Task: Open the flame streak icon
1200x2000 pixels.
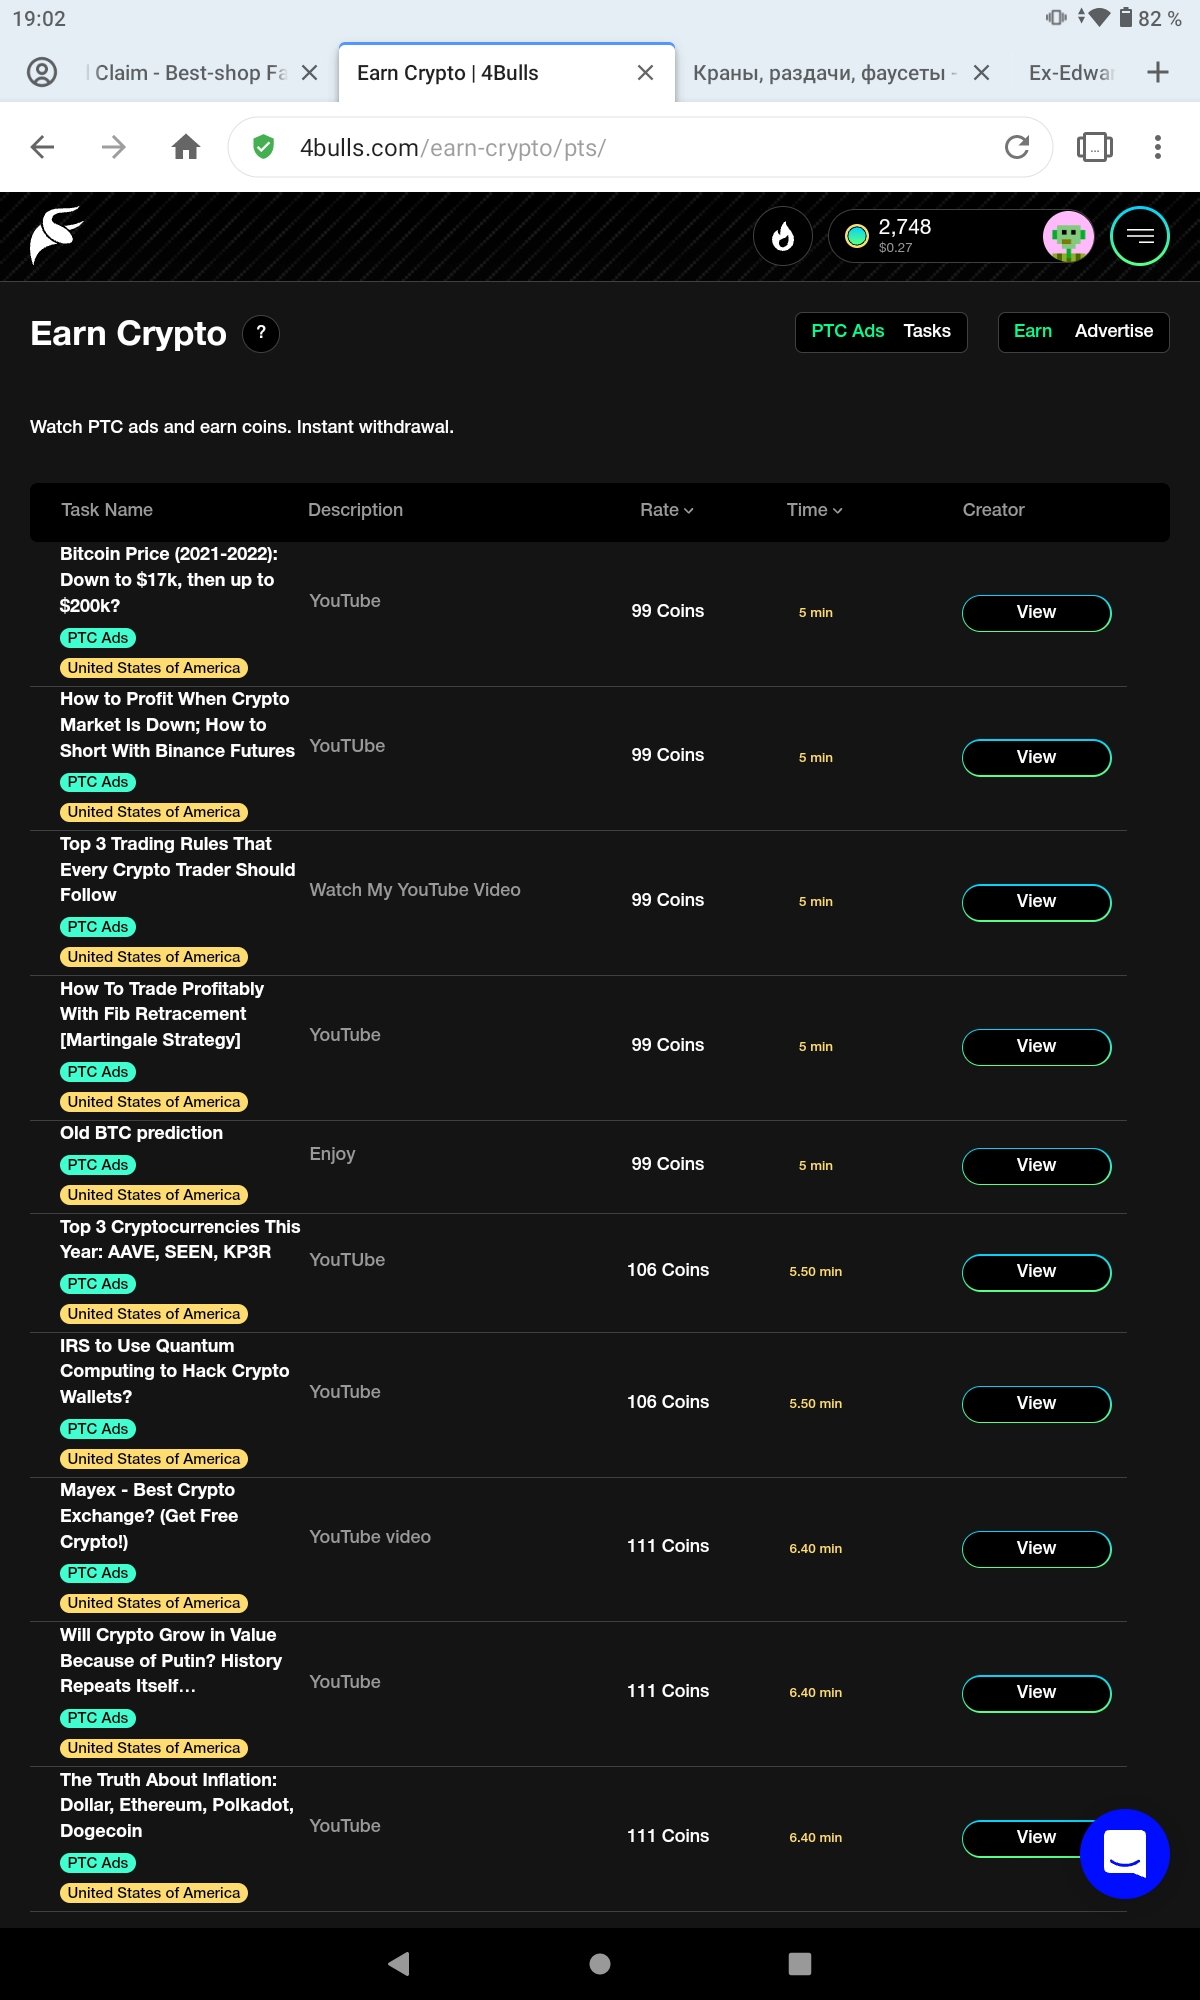Action: coord(782,237)
